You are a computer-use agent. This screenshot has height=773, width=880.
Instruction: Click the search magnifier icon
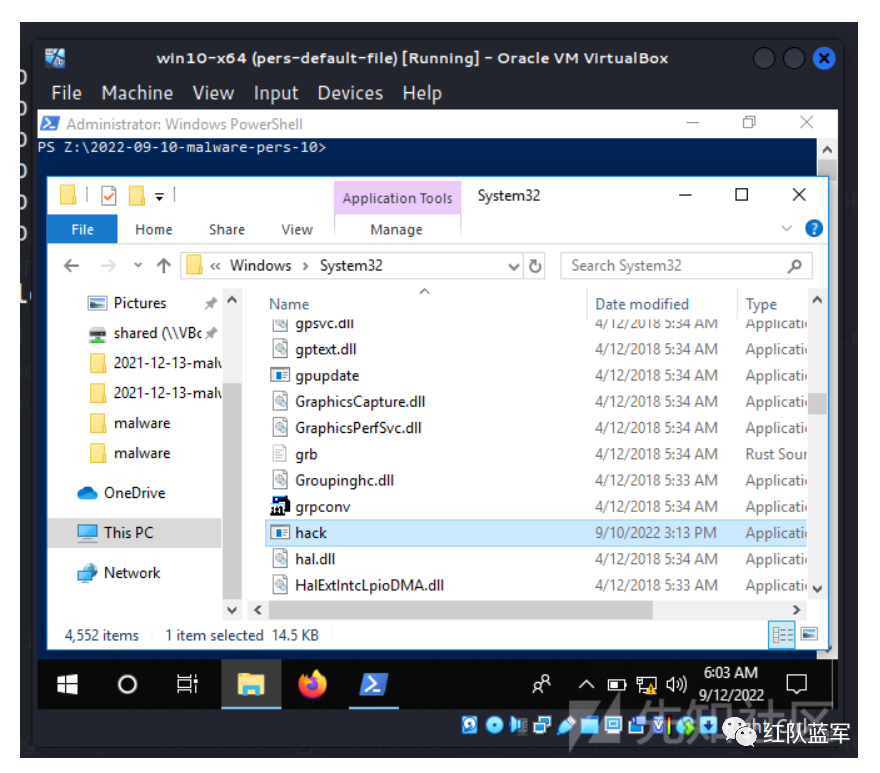pos(794,266)
